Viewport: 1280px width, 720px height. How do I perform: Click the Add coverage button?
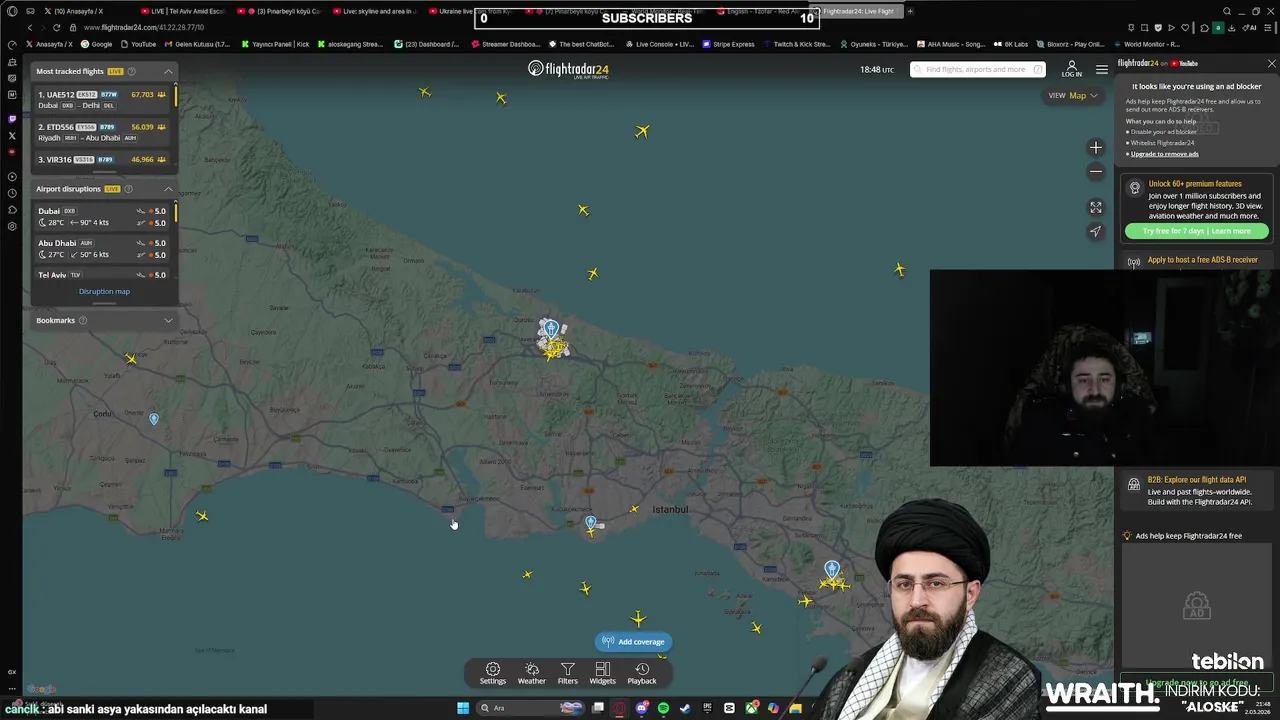pyautogui.click(x=633, y=642)
